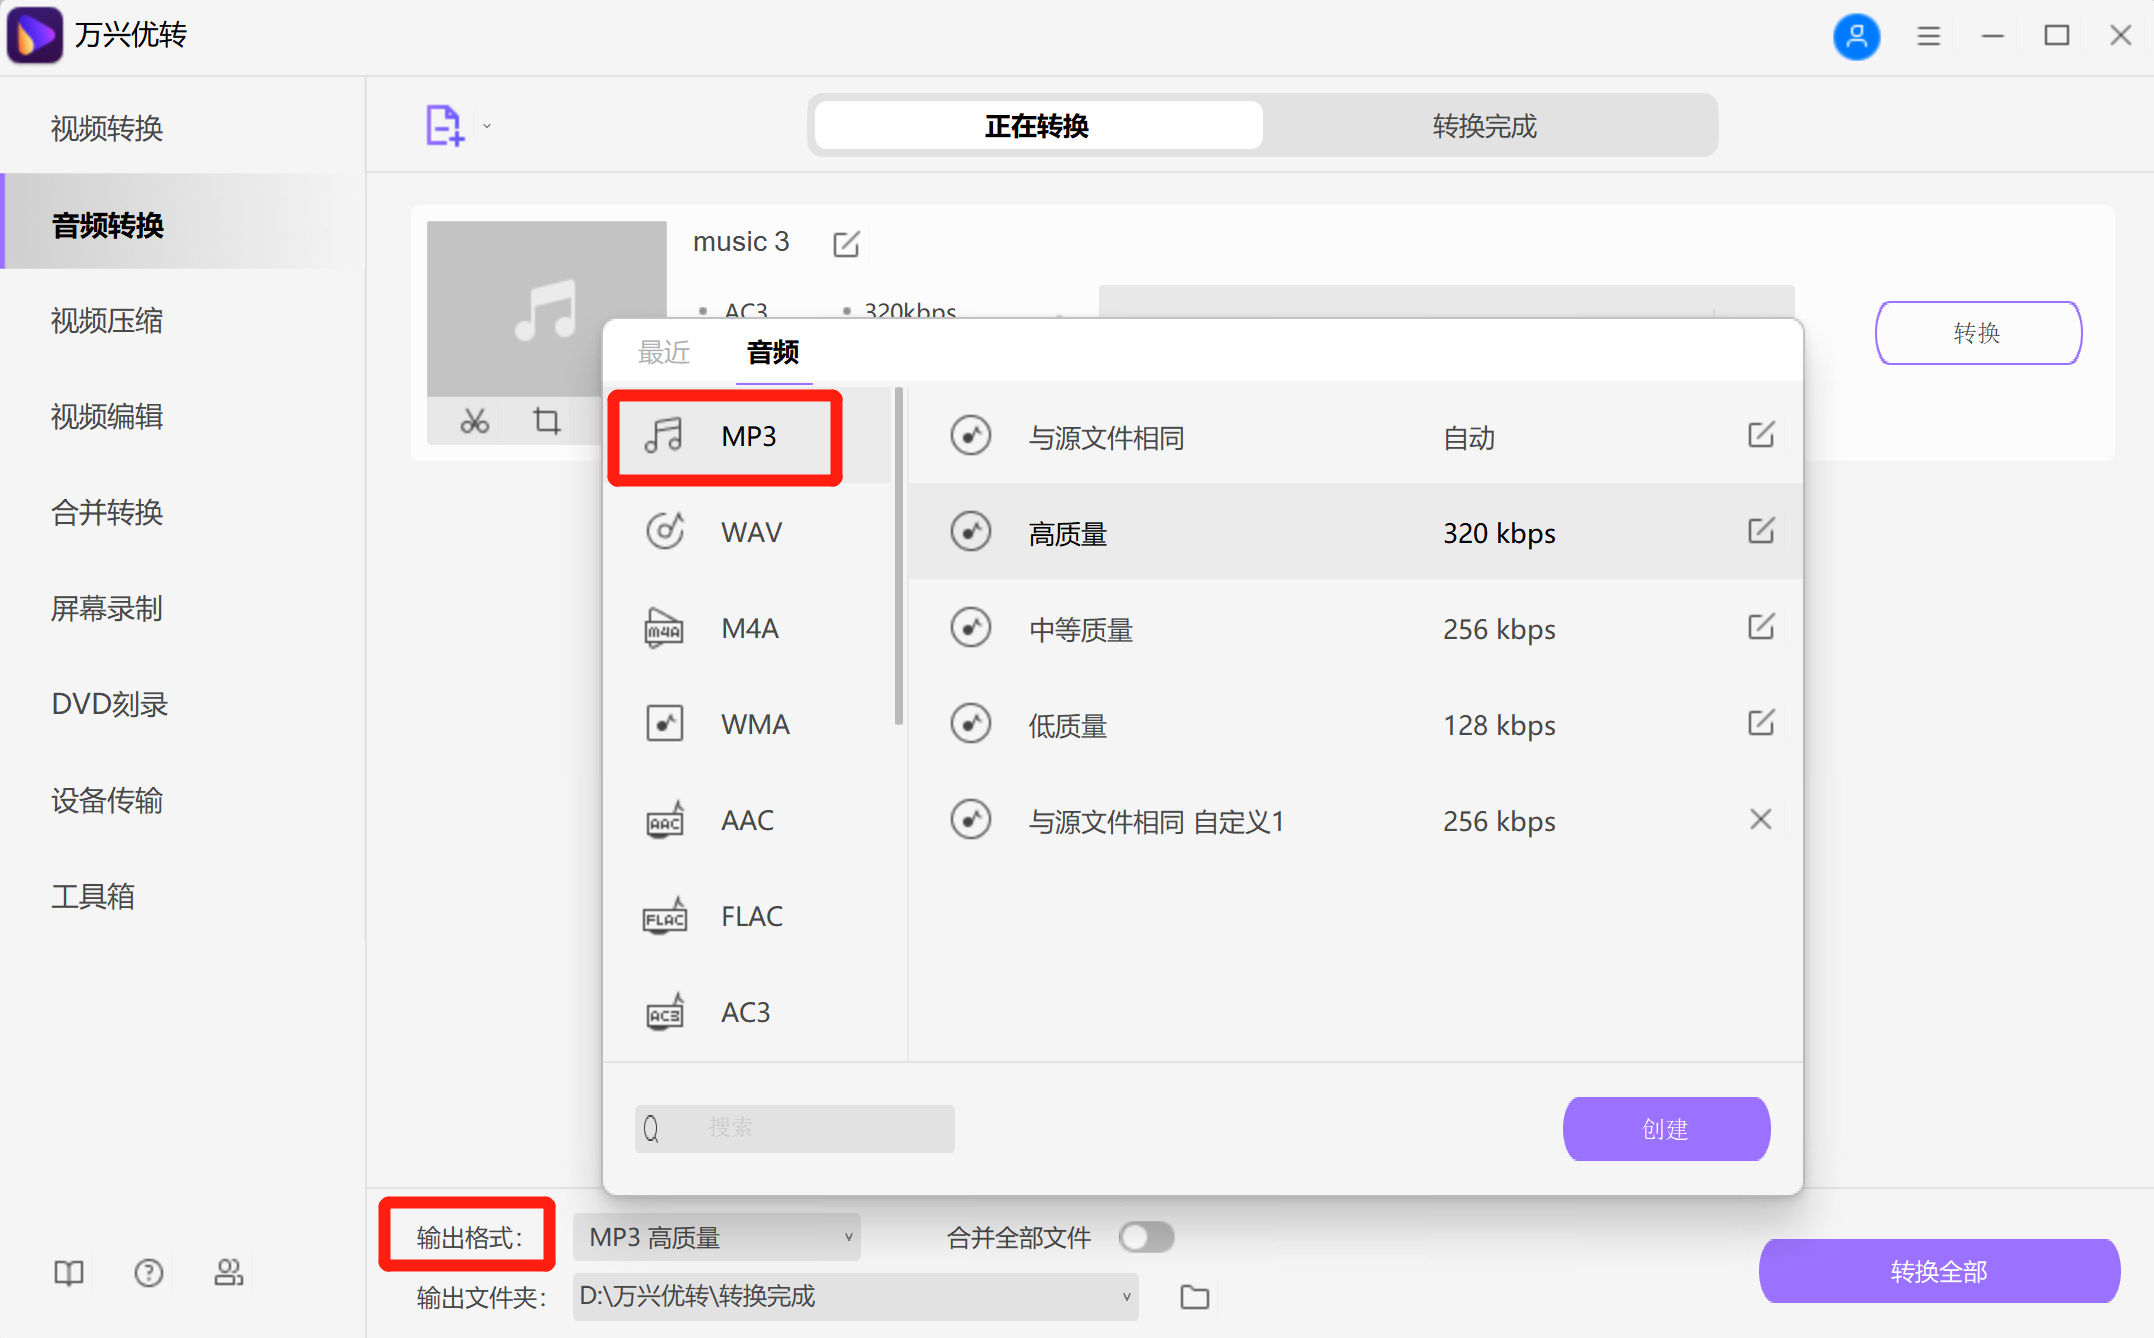Rename music 3 via the pencil icon
This screenshot has width=2154, height=1338.
(x=846, y=243)
